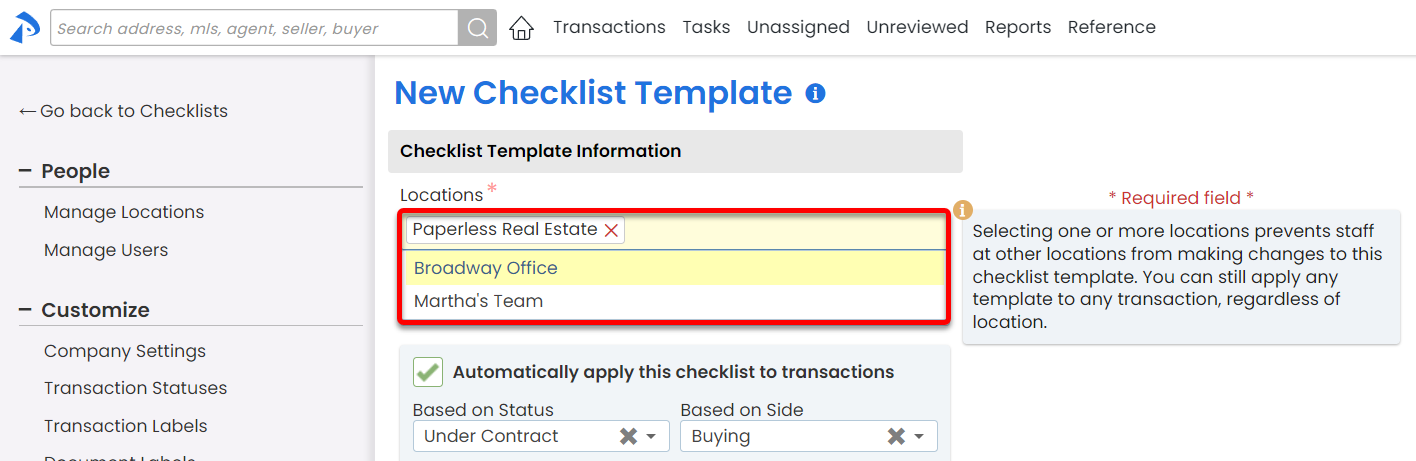Open the Reports menu

point(1017,28)
